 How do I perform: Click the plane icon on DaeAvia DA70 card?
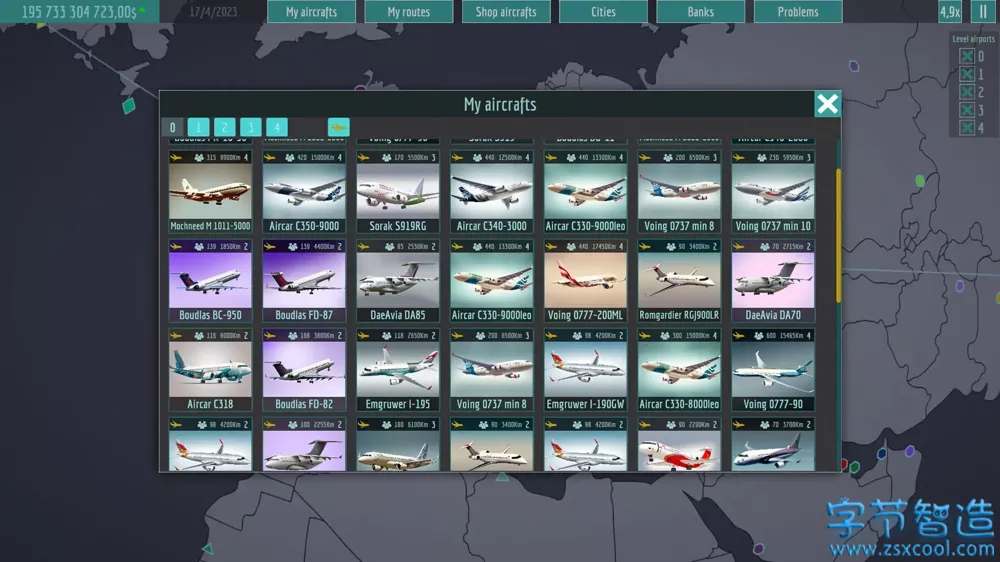pos(739,246)
